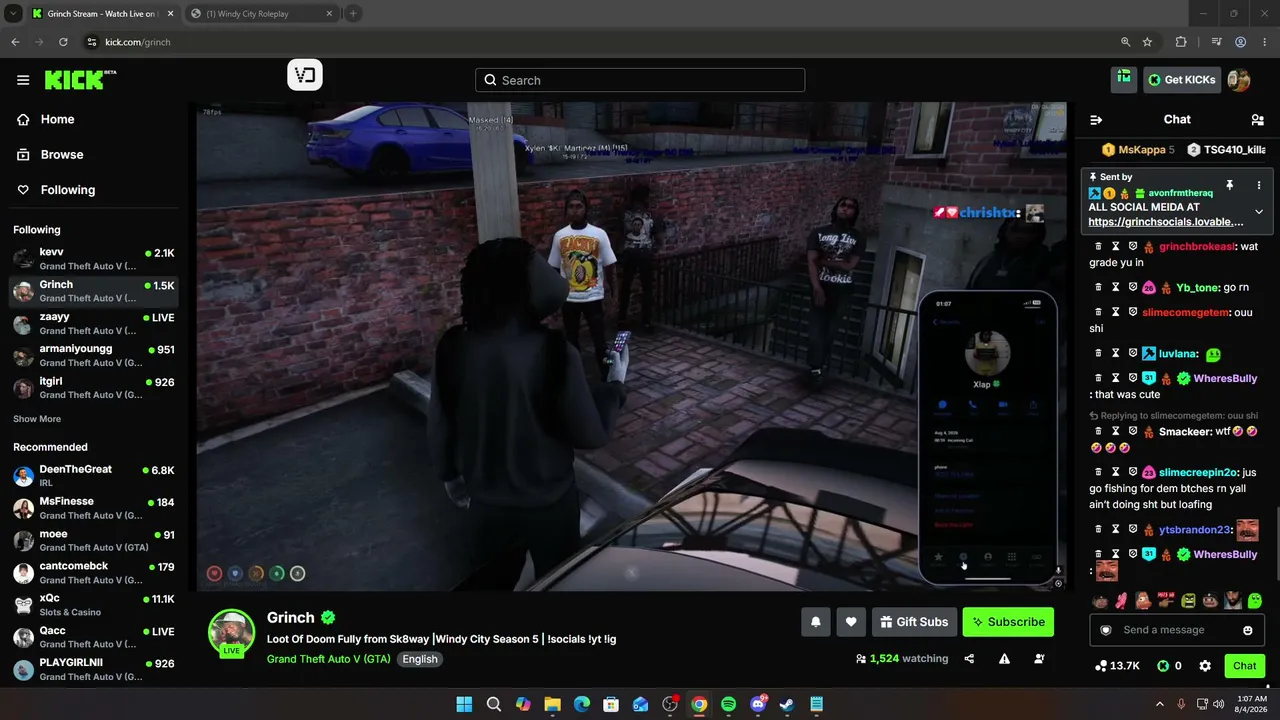Viewport: 1280px width, 720px height.
Task: Open moderator user tools icon
Action: 1039,659
